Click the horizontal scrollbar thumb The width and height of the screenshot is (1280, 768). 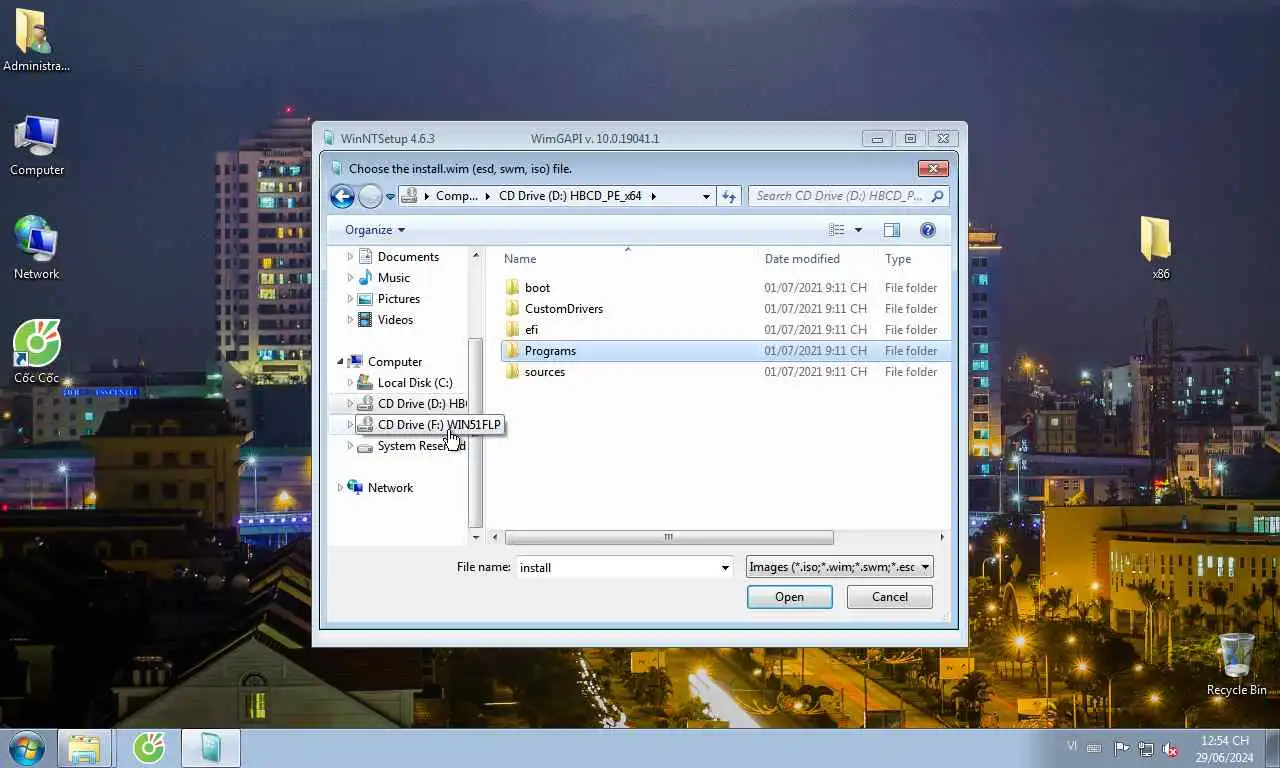[668, 537]
